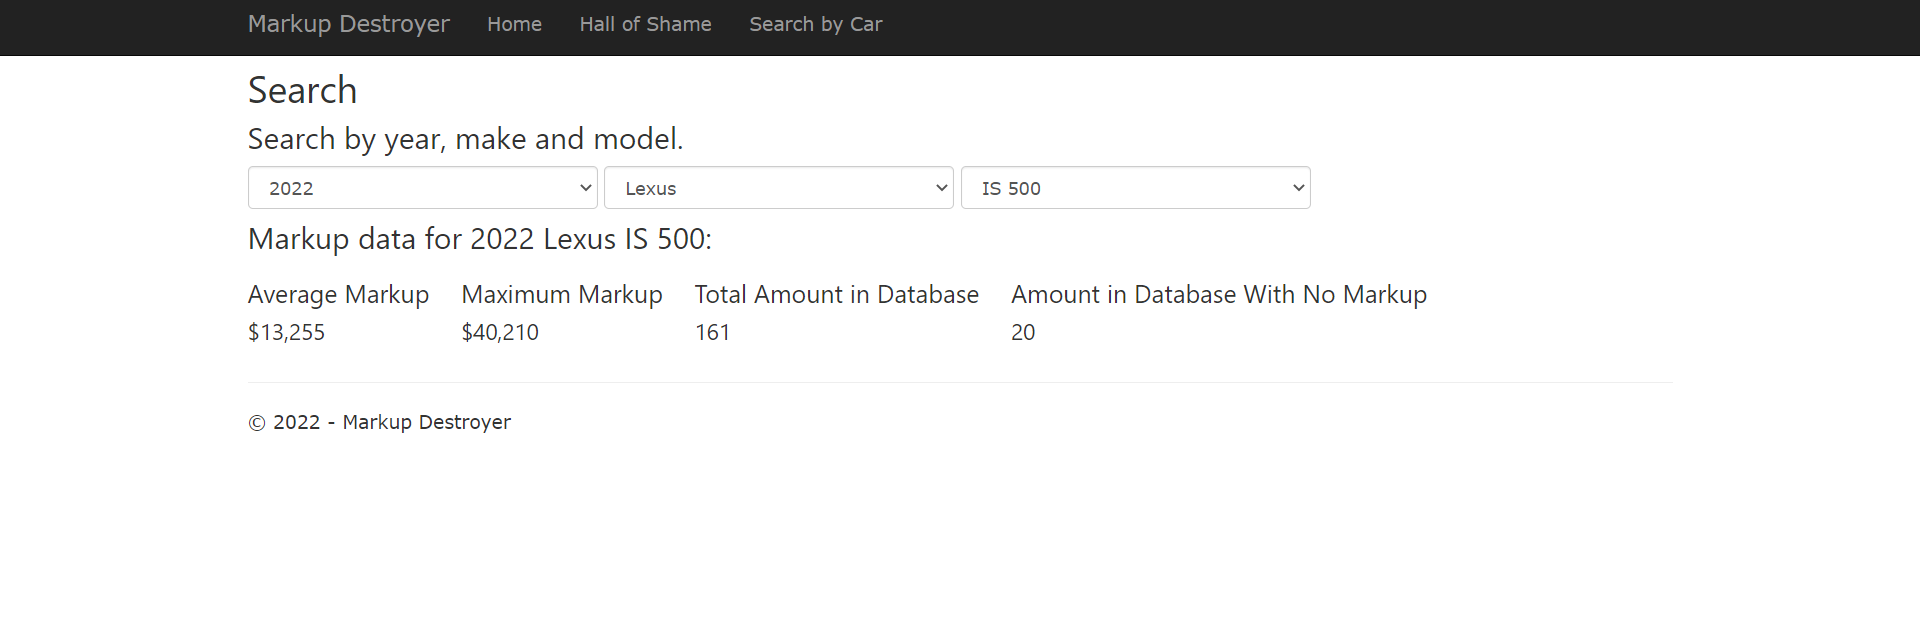Select the $13,255 average markup value
Viewport: 1920px width, 642px height.
coord(286,333)
